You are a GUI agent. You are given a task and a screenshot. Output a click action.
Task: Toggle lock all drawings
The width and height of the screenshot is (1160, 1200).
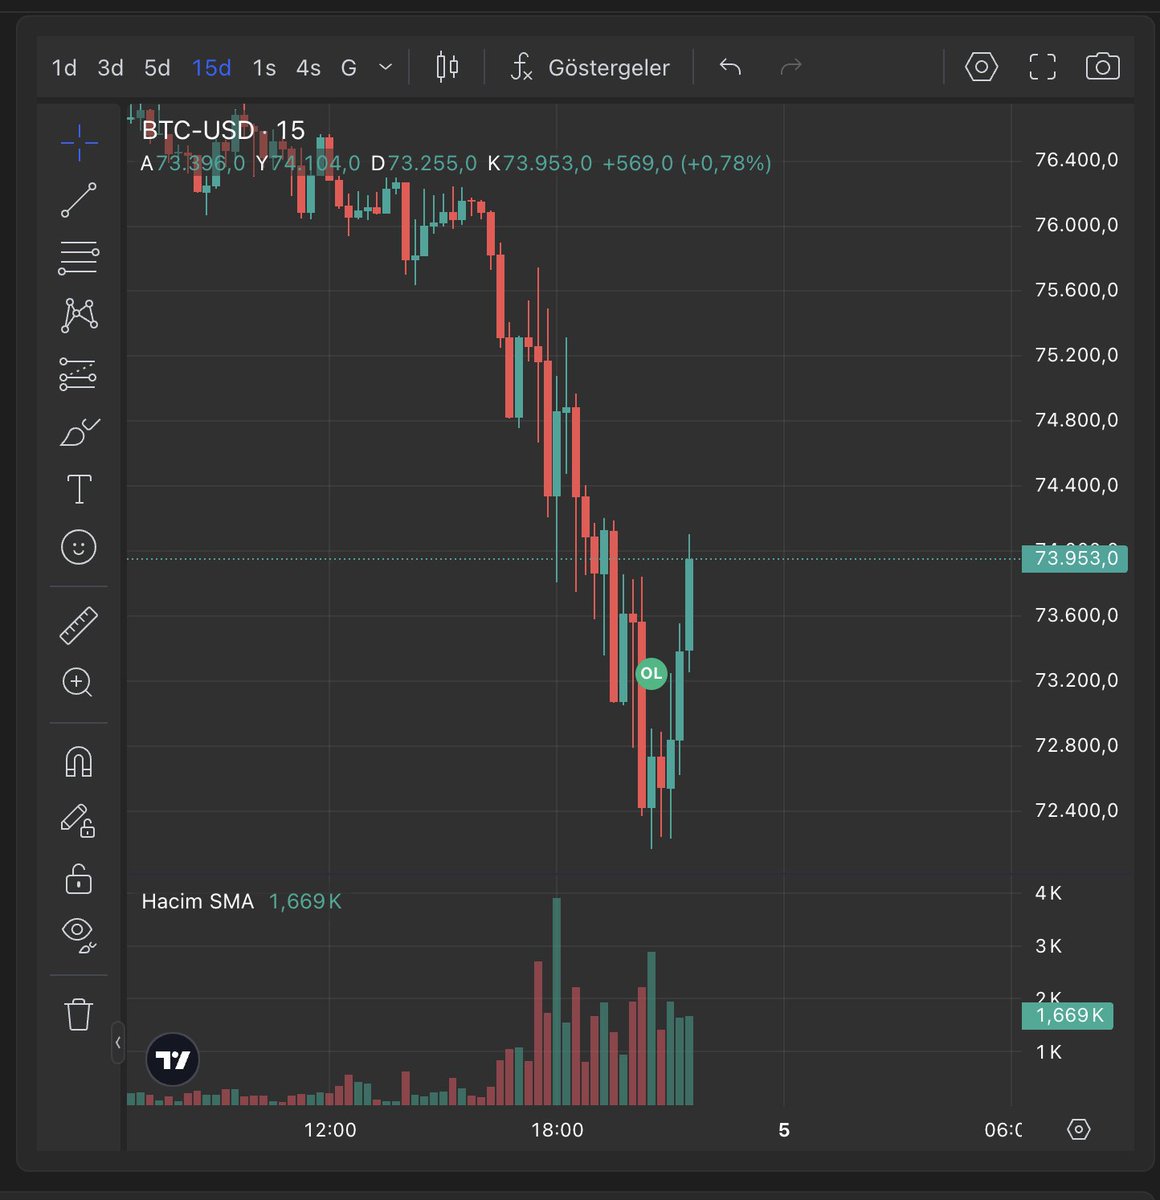[79, 878]
